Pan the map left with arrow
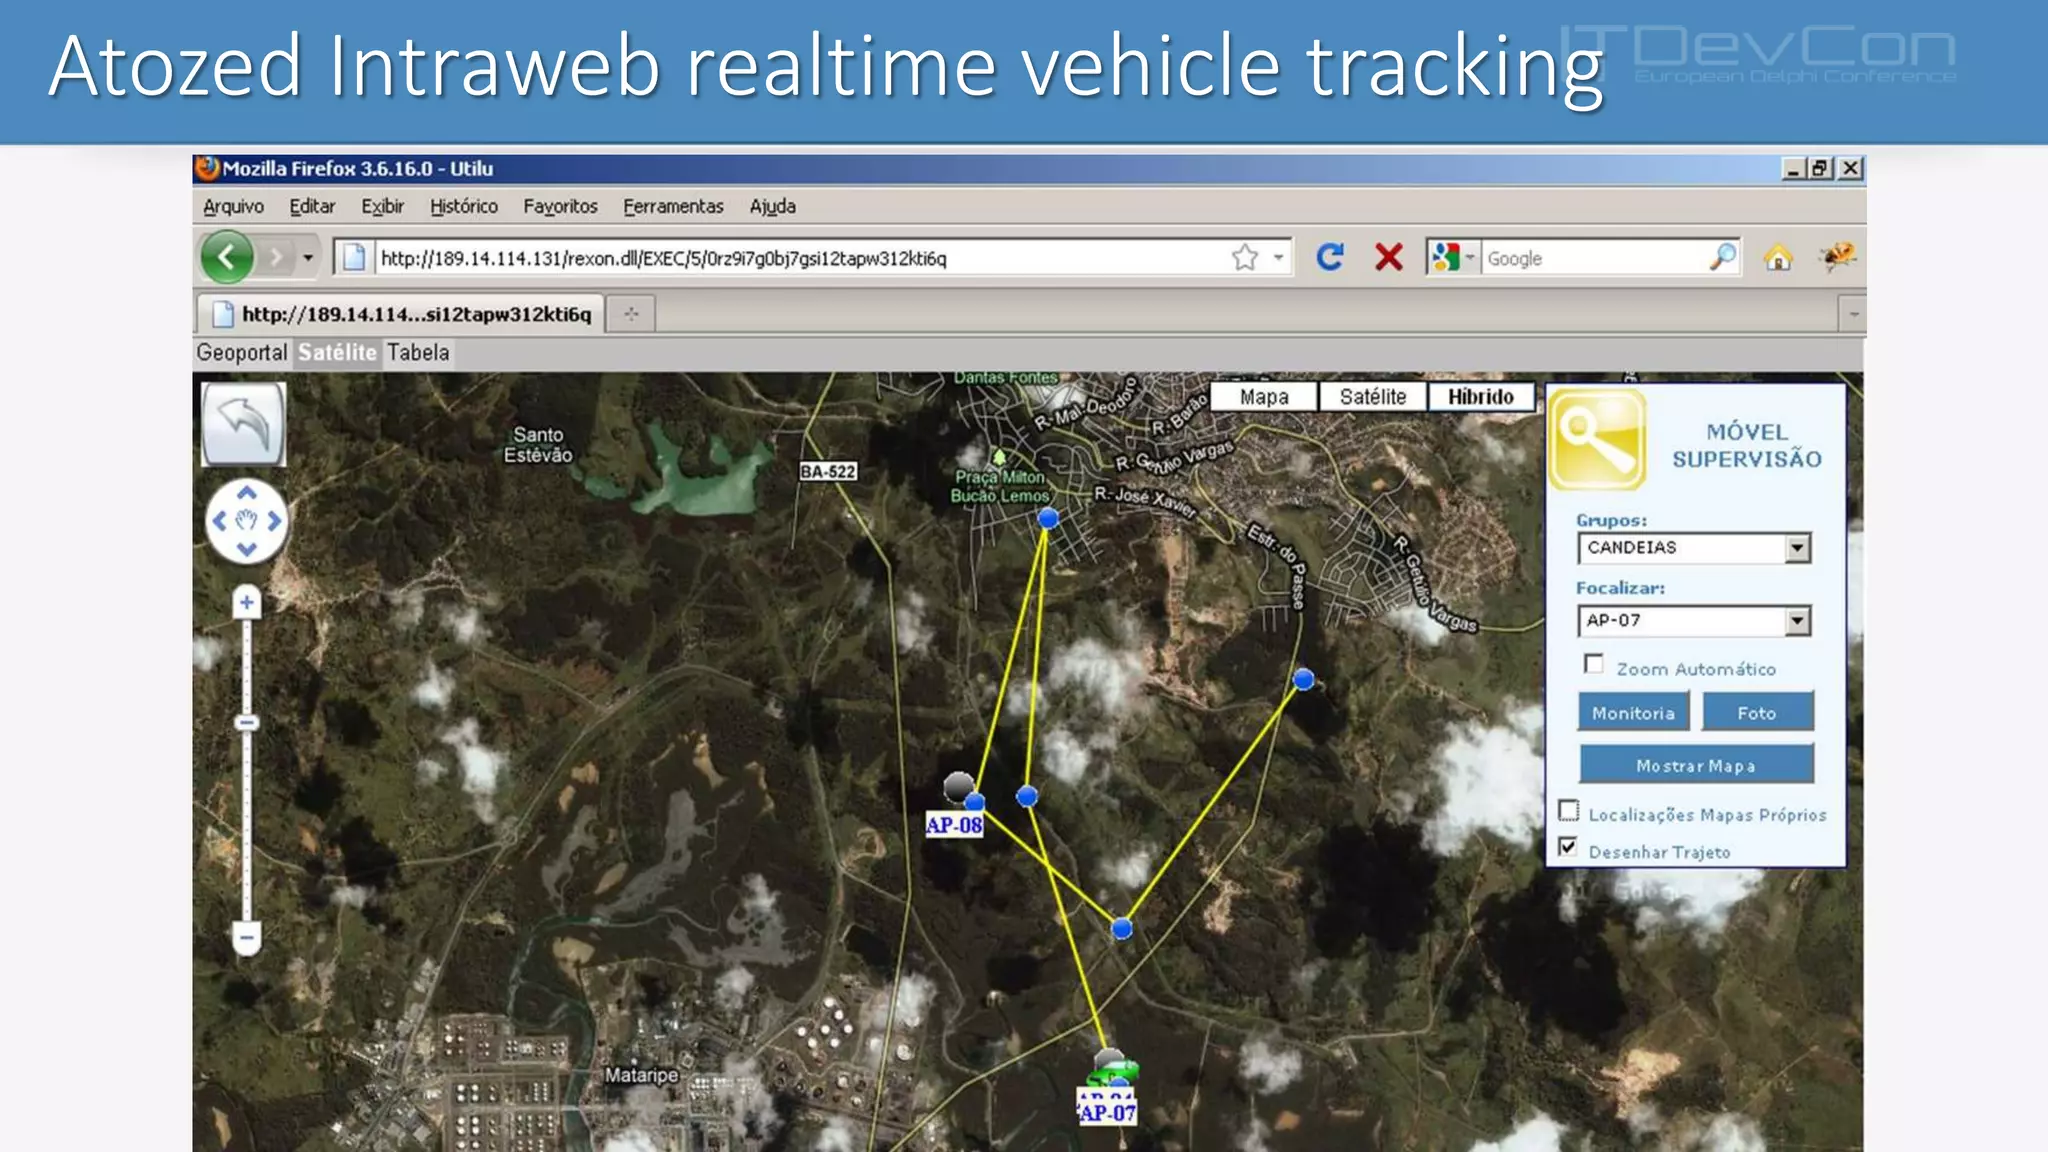The width and height of the screenshot is (2048, 1152). [x=219, y=521]
